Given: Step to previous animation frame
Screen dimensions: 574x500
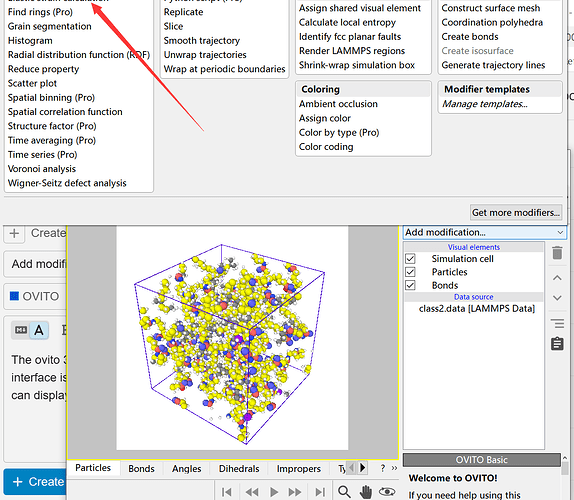Looking at the screenshot, I should coord(252,492).
